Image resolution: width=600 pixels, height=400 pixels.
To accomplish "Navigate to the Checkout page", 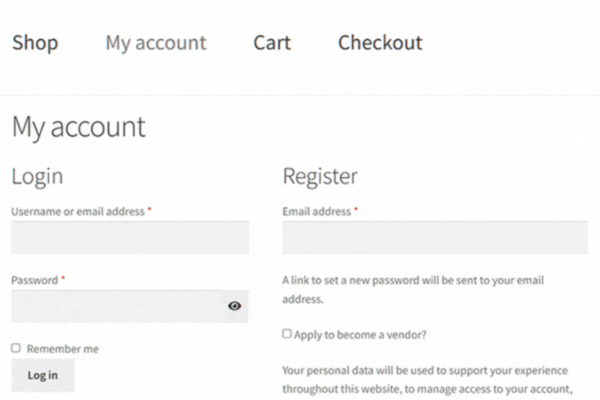I will click(x=380, y=43).
